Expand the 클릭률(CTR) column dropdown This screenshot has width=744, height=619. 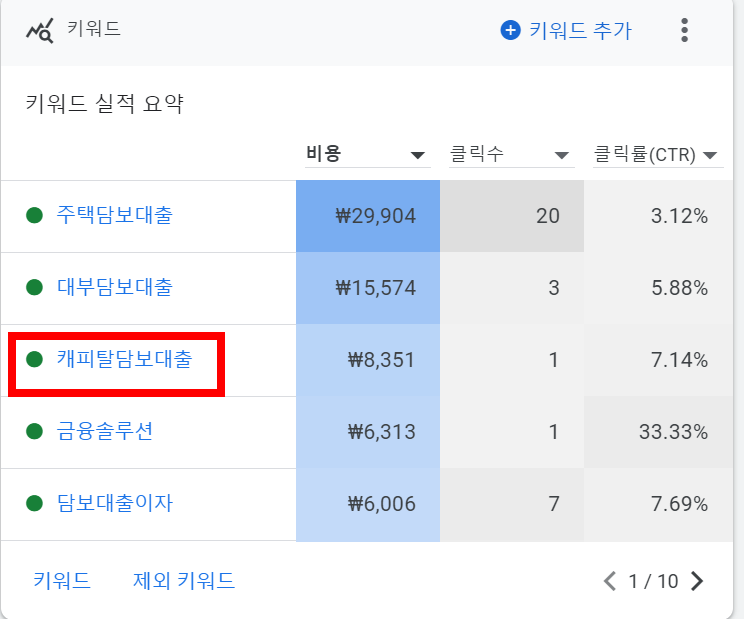click(x=710, y=155)
